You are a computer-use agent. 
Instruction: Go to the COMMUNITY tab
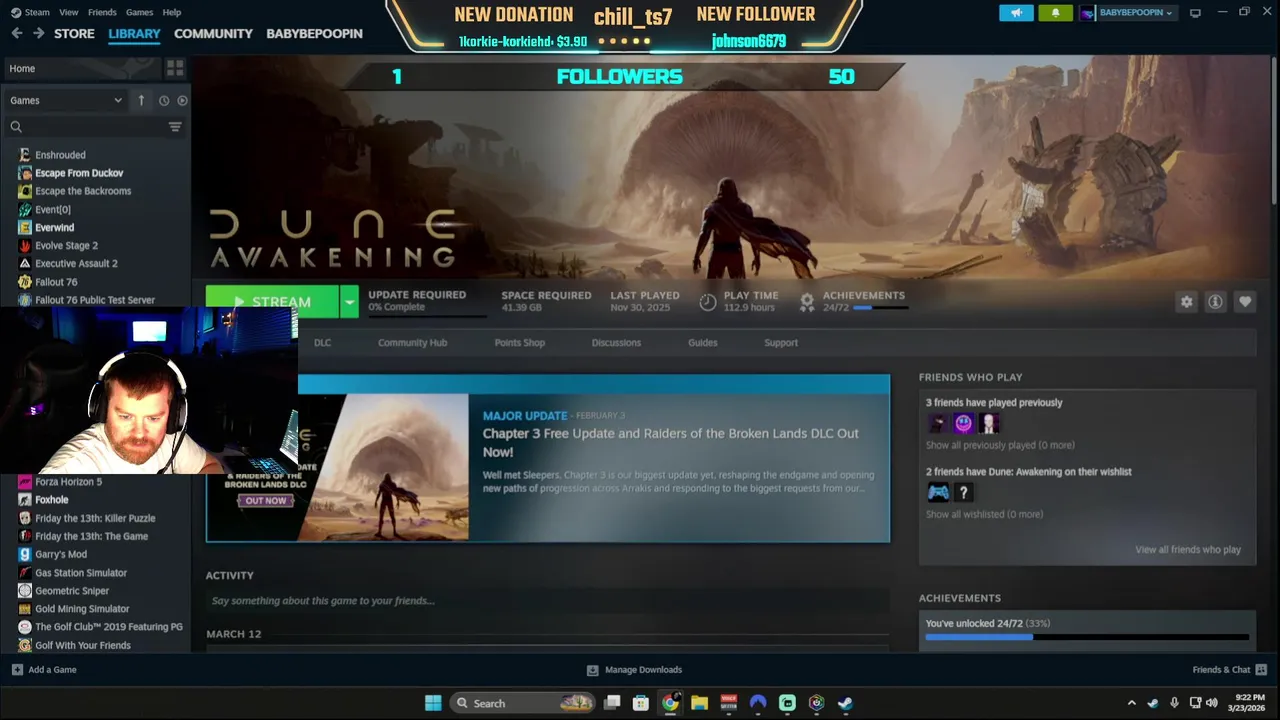click(213, 33)
